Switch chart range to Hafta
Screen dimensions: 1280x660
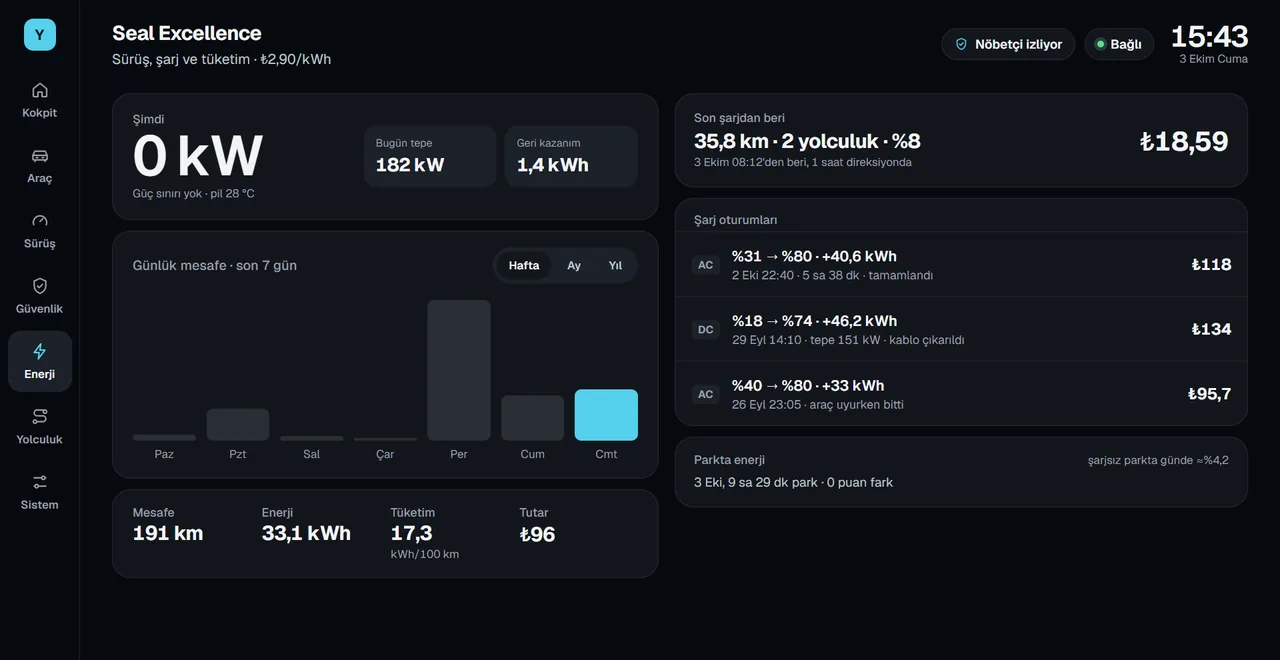tap(524, 265)
